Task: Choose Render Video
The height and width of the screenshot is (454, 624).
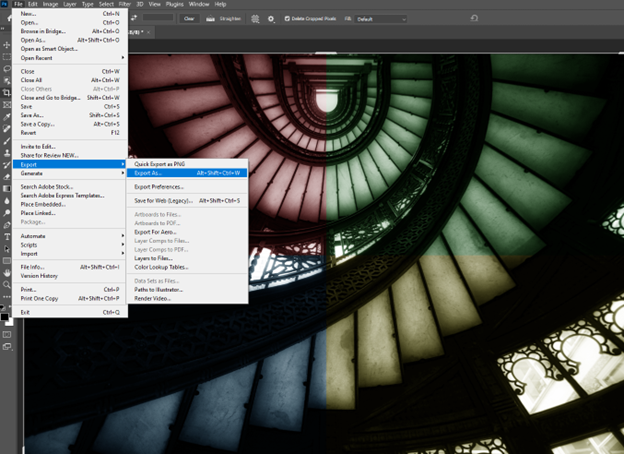Action: click(x=187, y=298)
